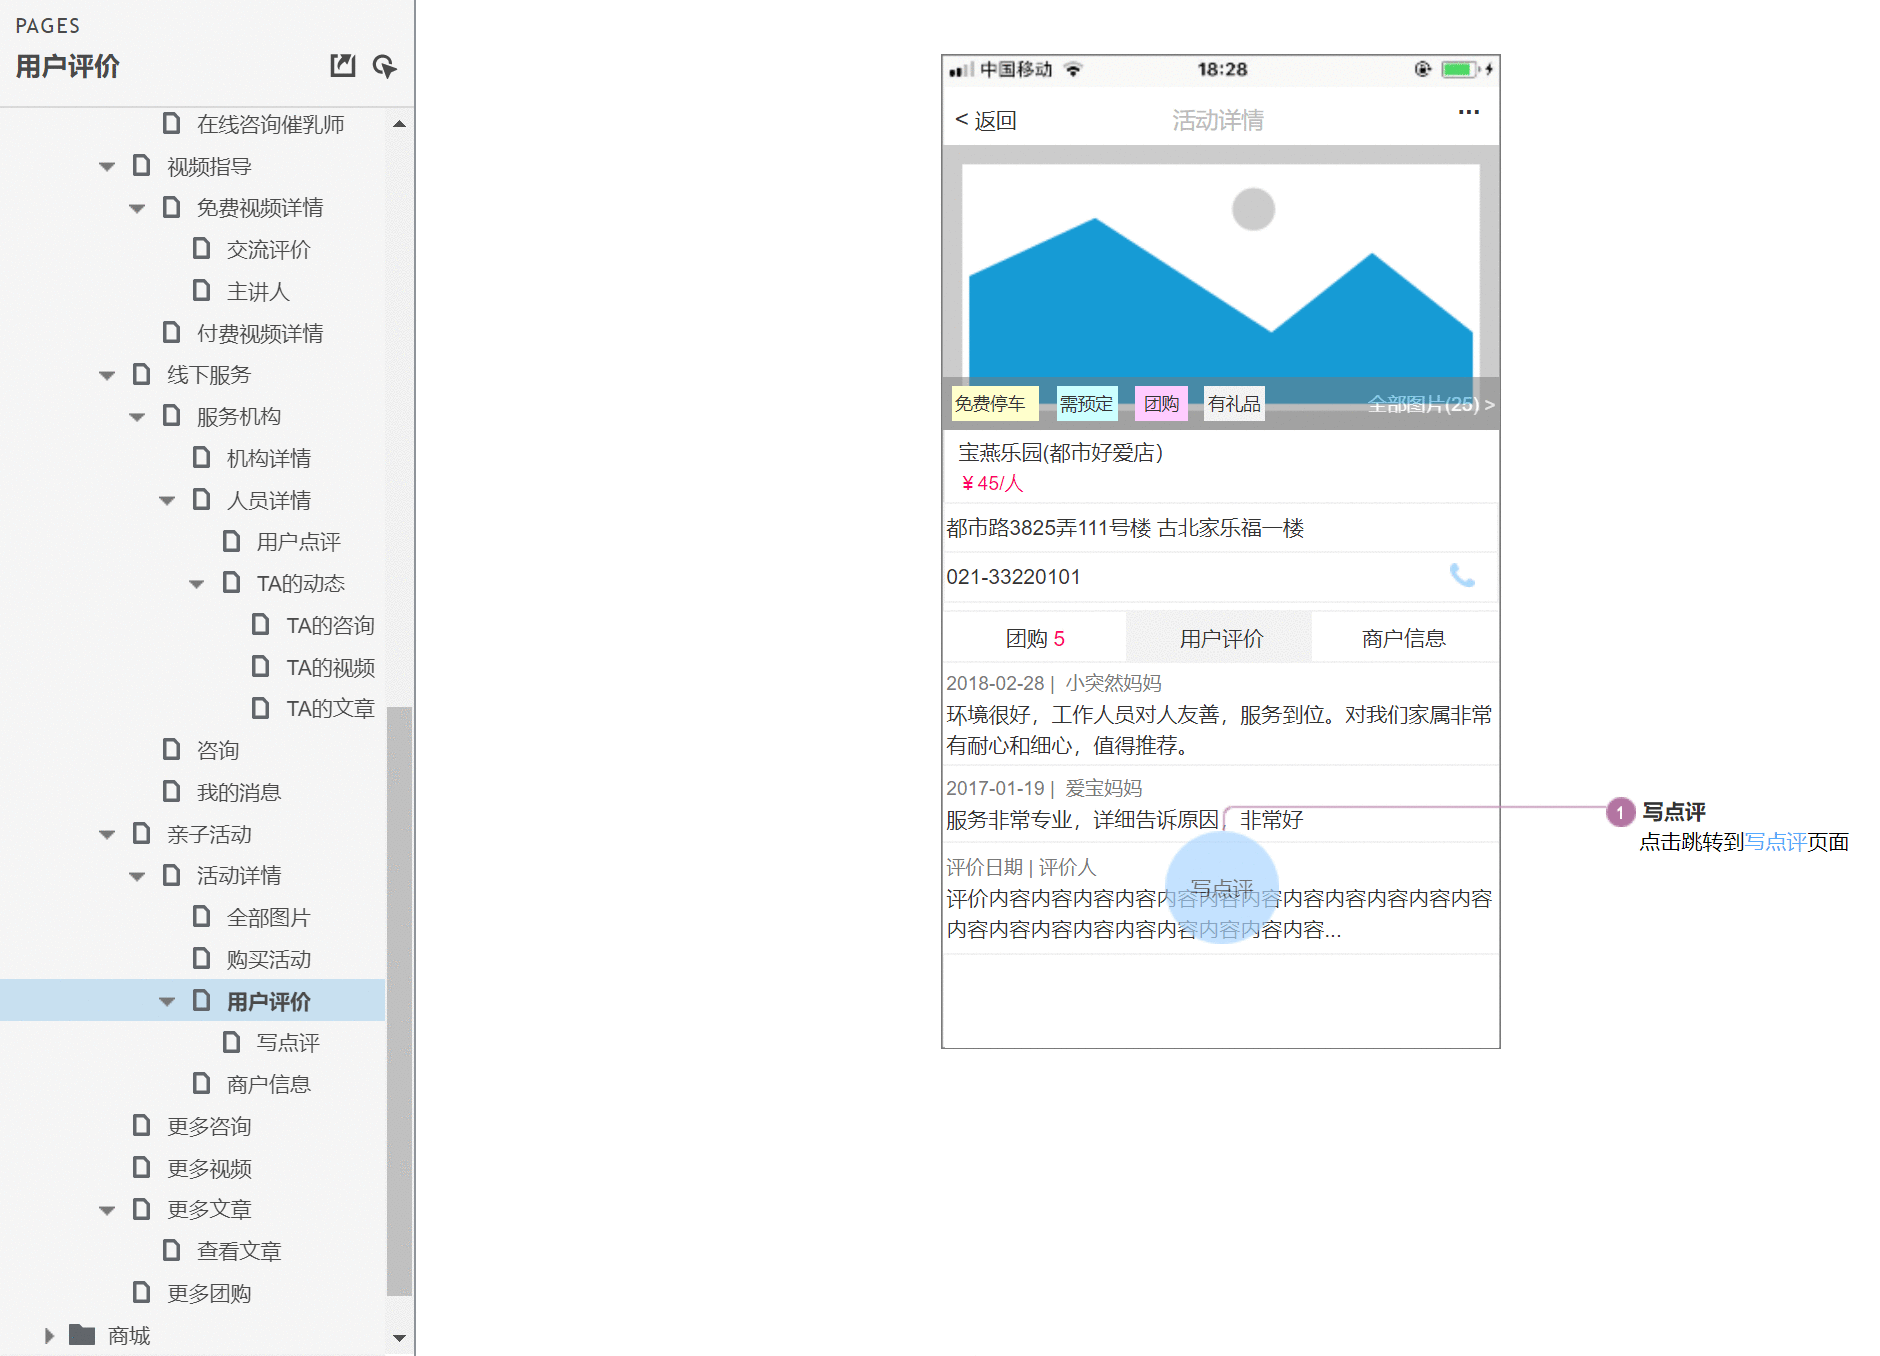The width and height of the screenshot is (1880, 1356).
Task: Open the 购买活动 page
Action: click(268, 959)
